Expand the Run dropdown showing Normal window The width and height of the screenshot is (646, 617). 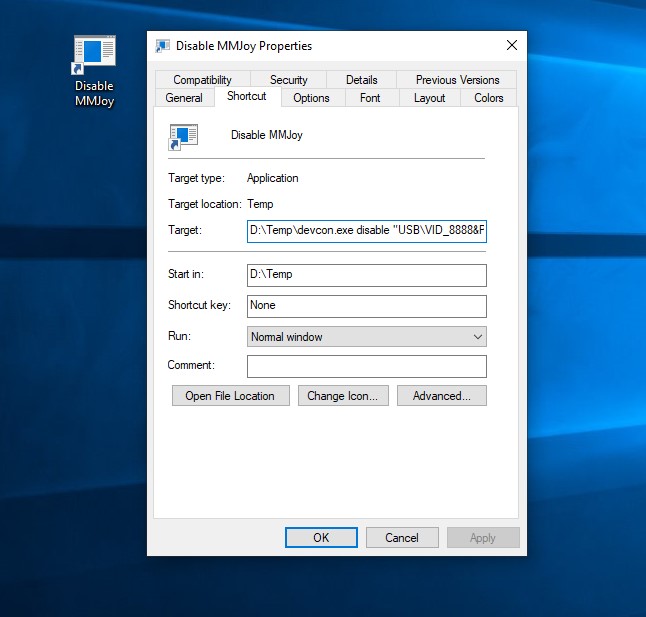tap(367, 337)
